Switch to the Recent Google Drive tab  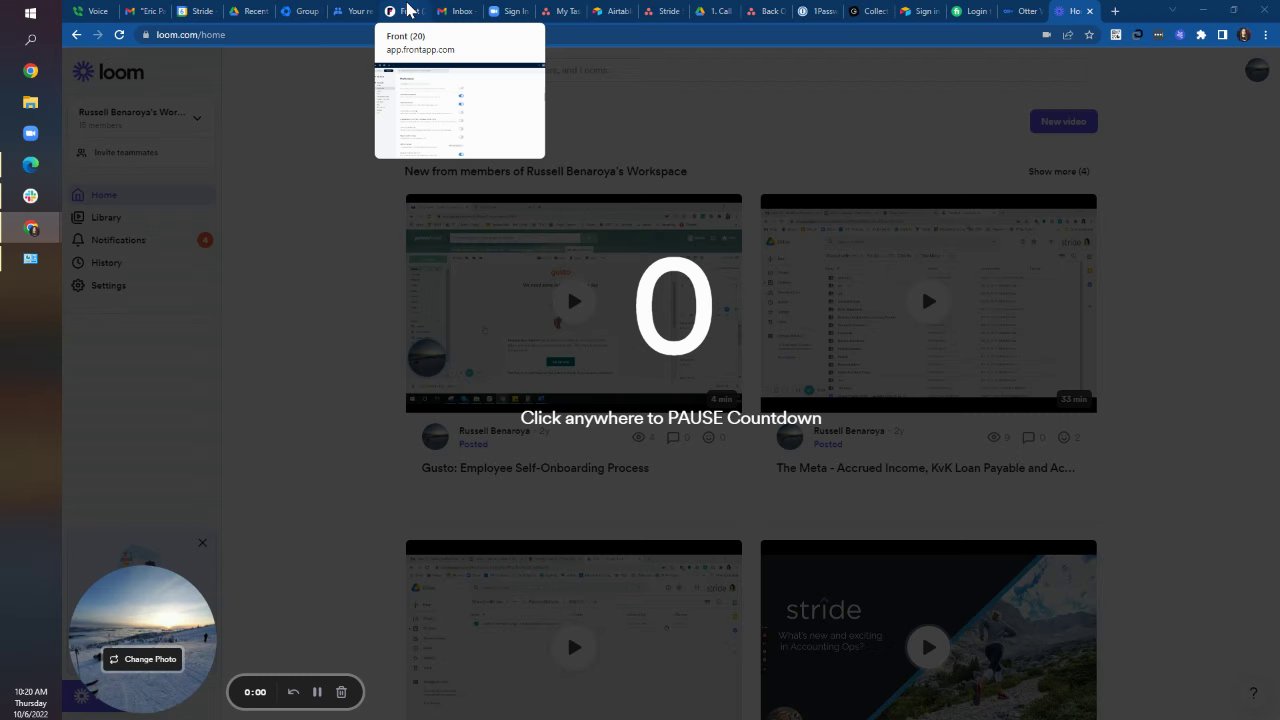249,11
